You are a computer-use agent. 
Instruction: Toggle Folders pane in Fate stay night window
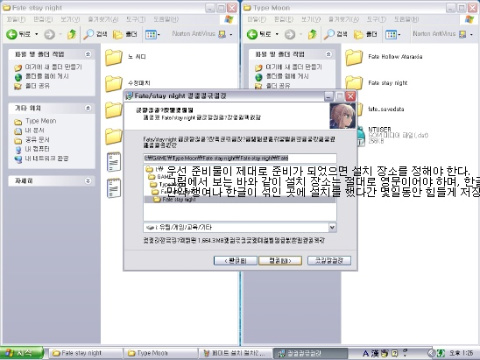[125, 34]
